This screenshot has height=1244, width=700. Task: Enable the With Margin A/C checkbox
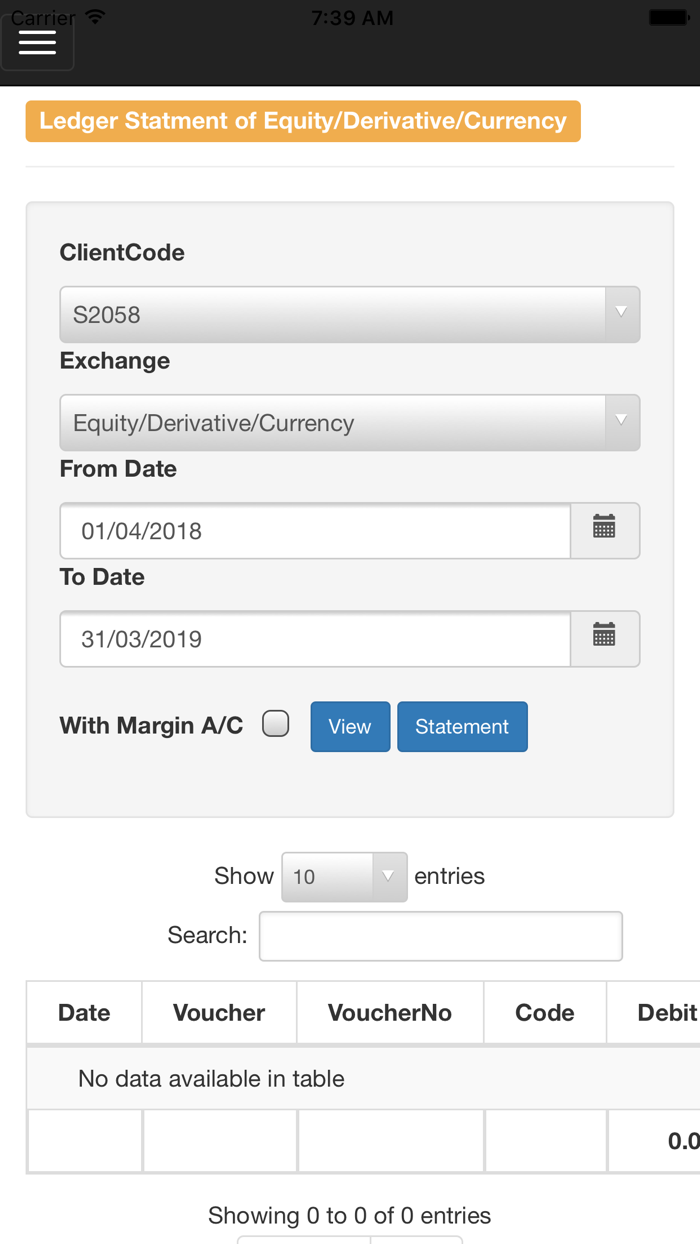[x=273, y=721]
